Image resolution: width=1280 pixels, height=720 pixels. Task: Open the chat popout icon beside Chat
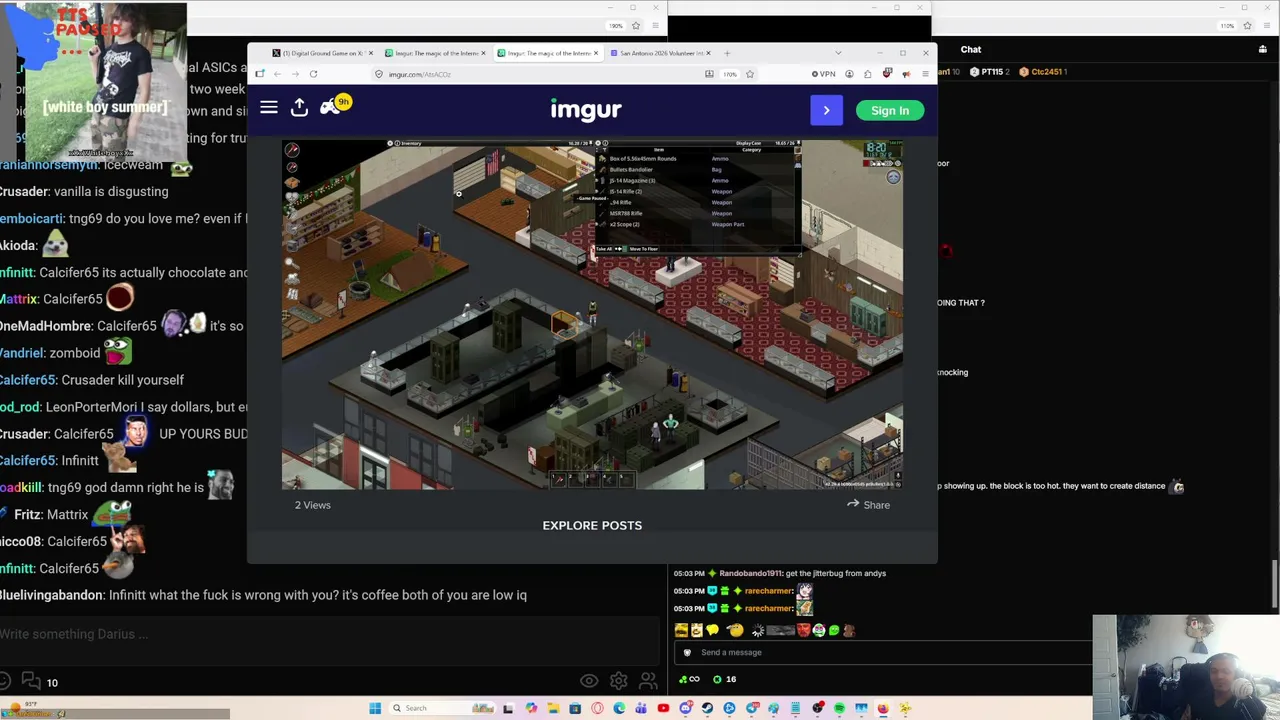[x=1263, y=49]
